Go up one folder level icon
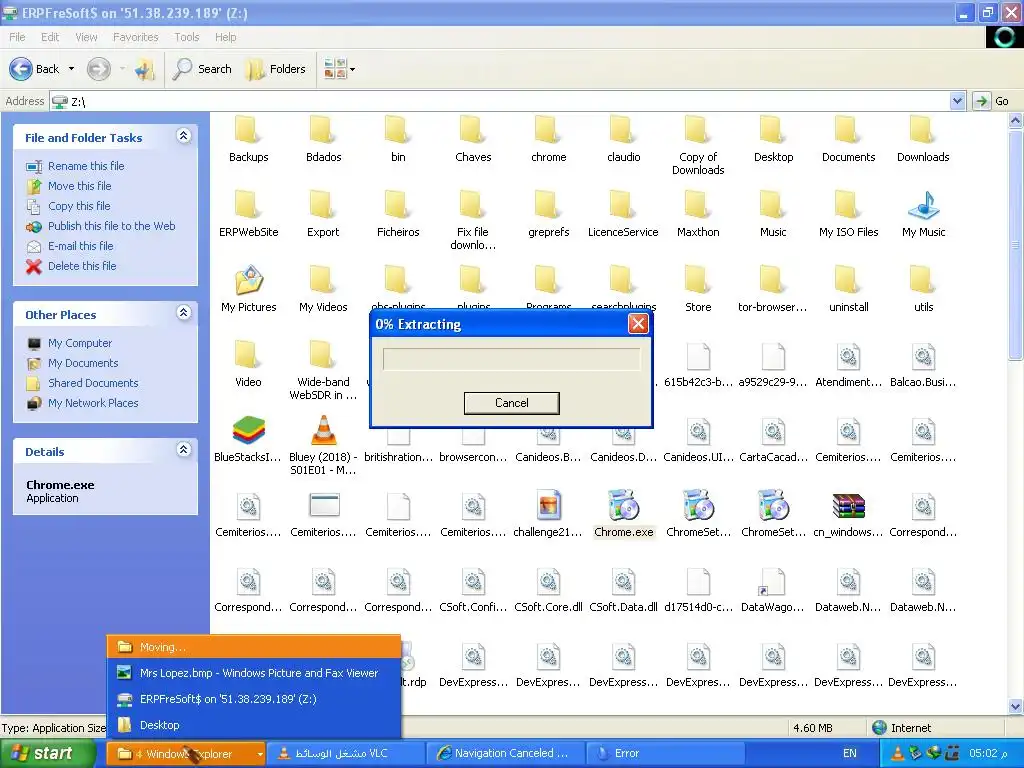 coord(144,69)
